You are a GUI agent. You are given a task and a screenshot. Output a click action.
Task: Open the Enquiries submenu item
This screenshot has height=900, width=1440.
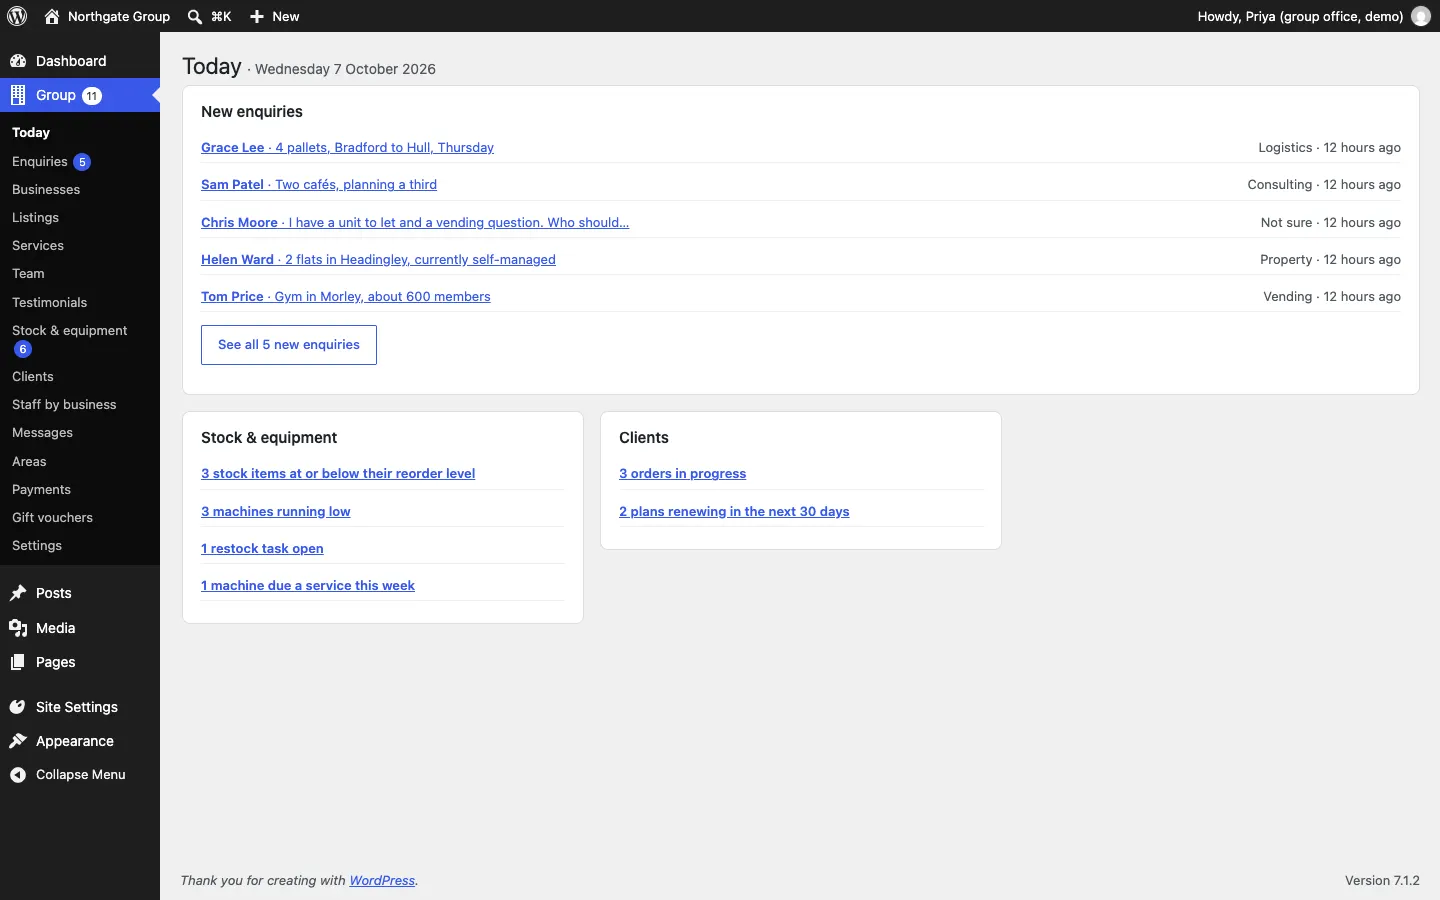[40, 161]
